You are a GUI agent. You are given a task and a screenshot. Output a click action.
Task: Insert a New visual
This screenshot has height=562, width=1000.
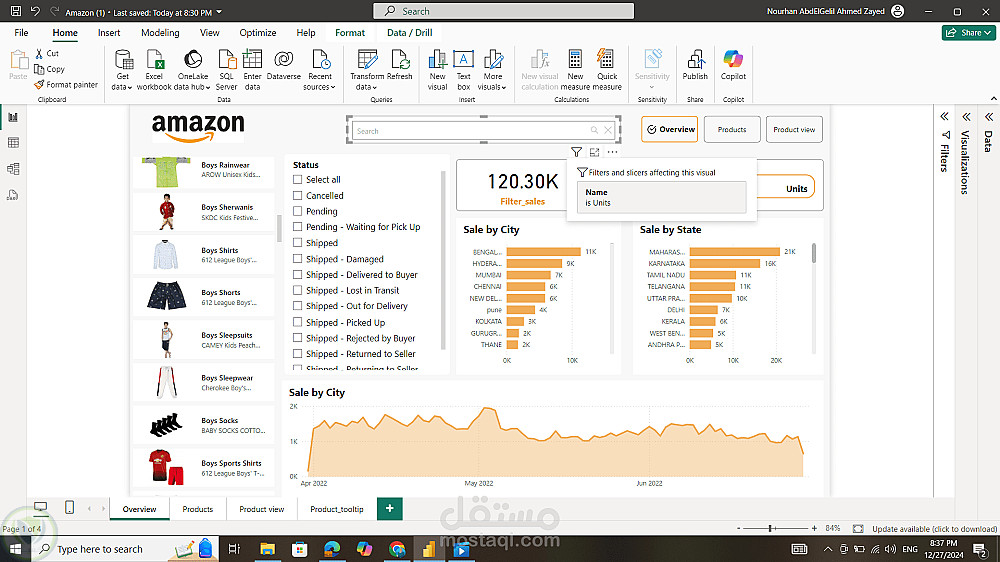[438, 70]
